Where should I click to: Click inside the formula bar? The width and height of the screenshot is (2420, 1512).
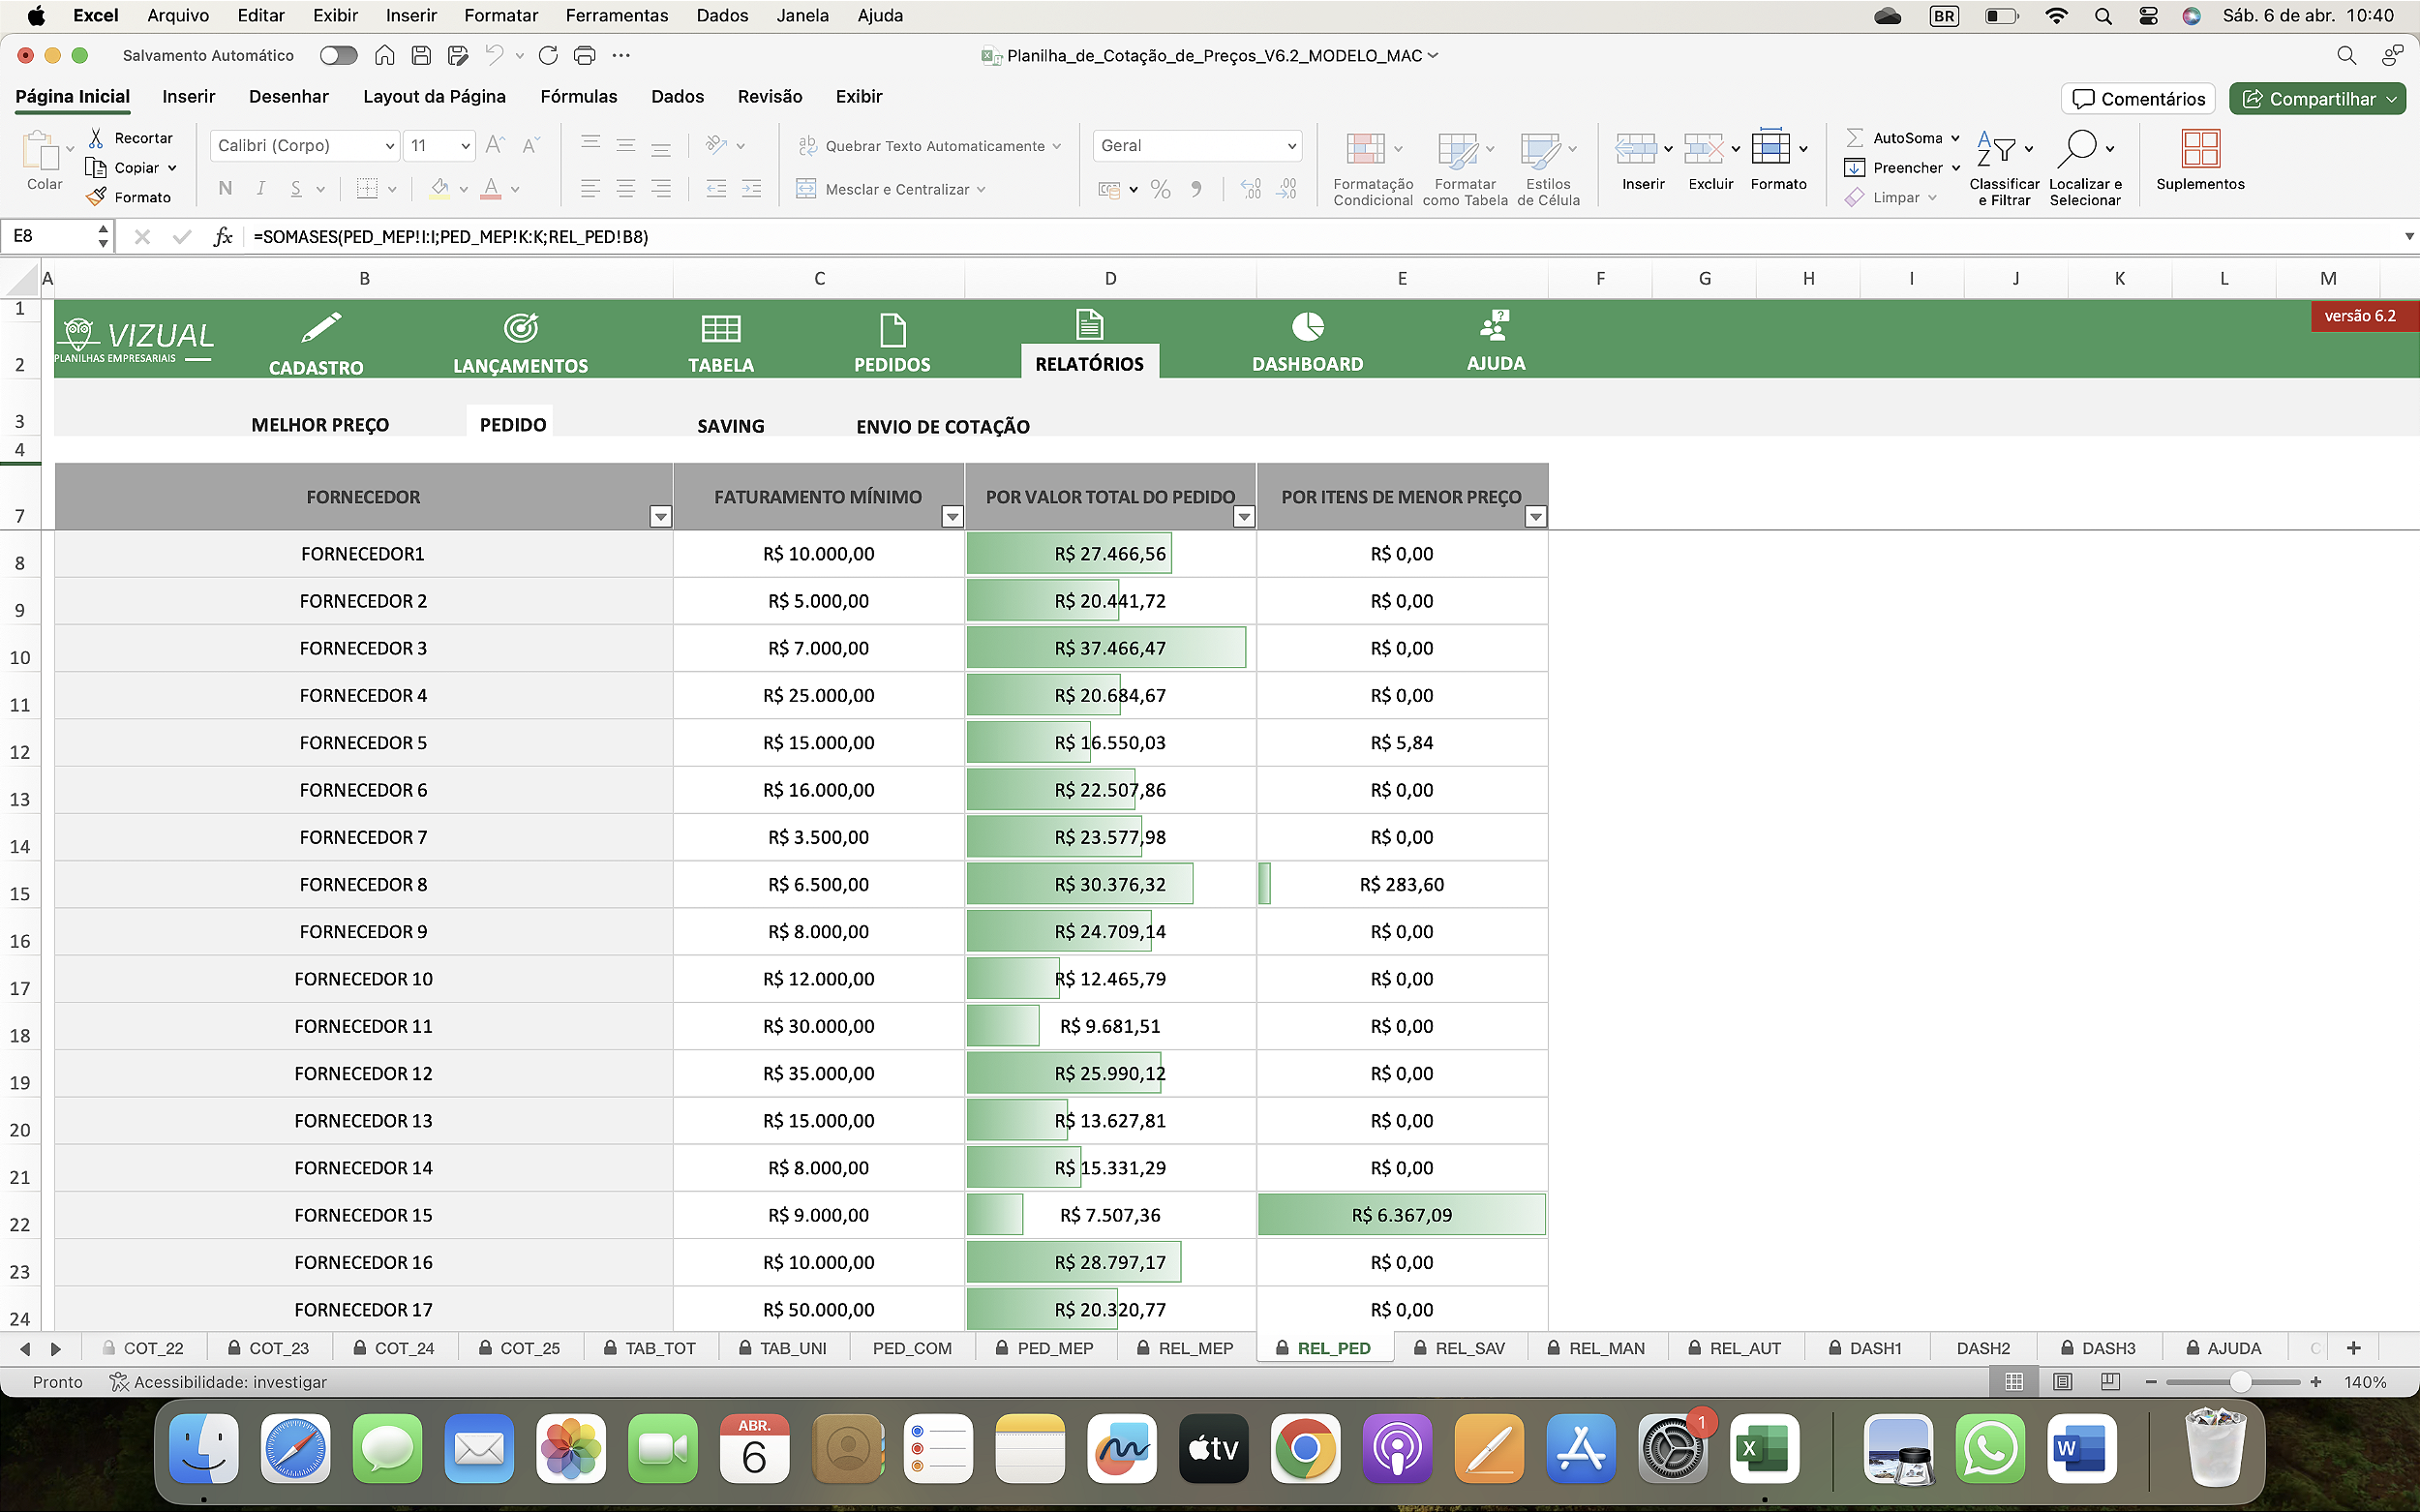tap(700, 236)
